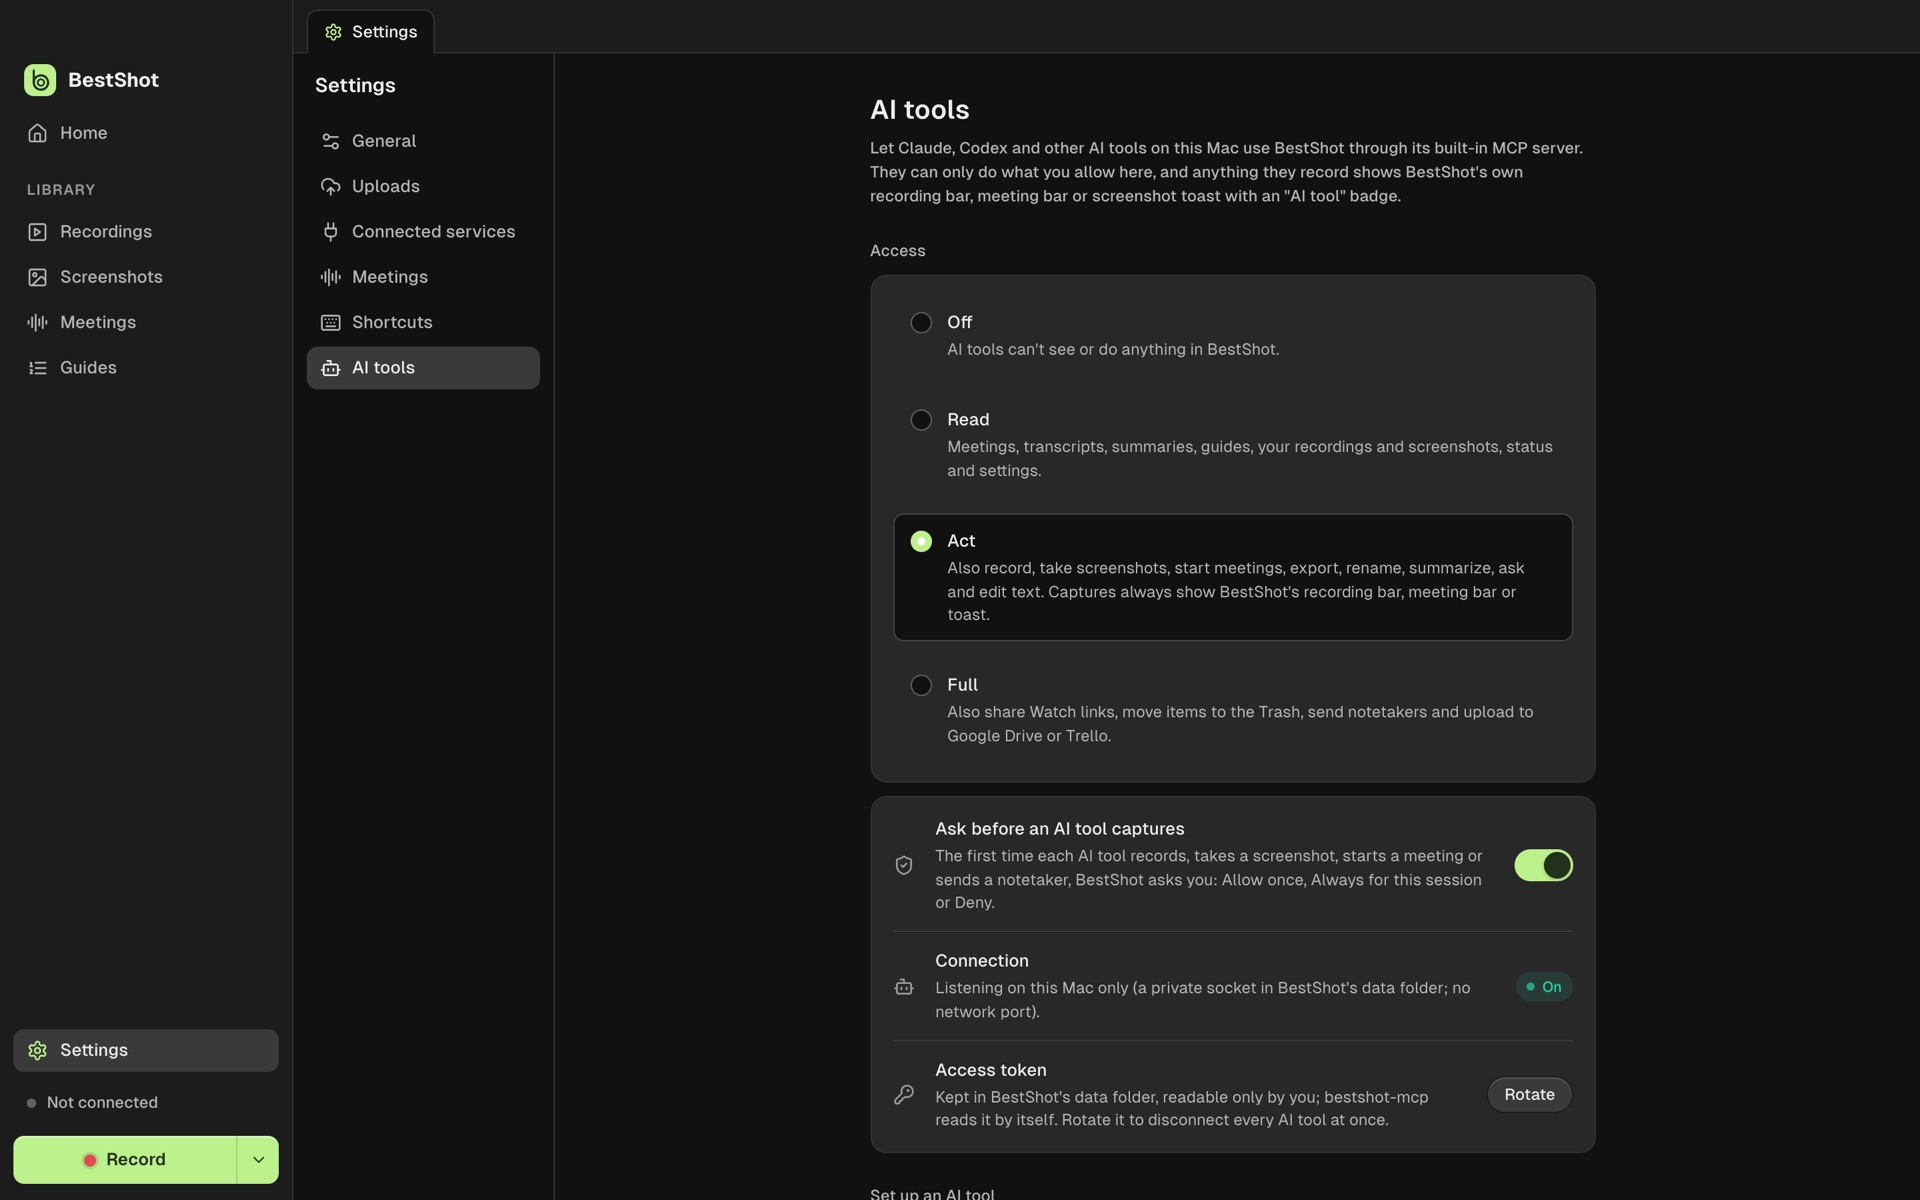Click the green Record button
Image resolution: width=1920 pixels, height=1200 pixels.
coord(125,1160)
